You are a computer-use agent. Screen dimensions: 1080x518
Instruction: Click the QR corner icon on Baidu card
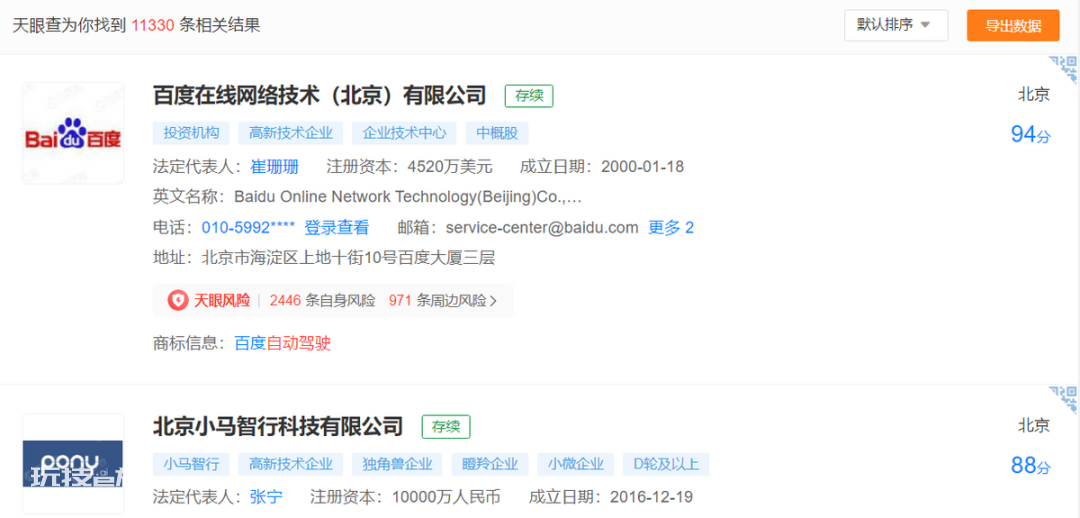click(x=1063, y=70)
